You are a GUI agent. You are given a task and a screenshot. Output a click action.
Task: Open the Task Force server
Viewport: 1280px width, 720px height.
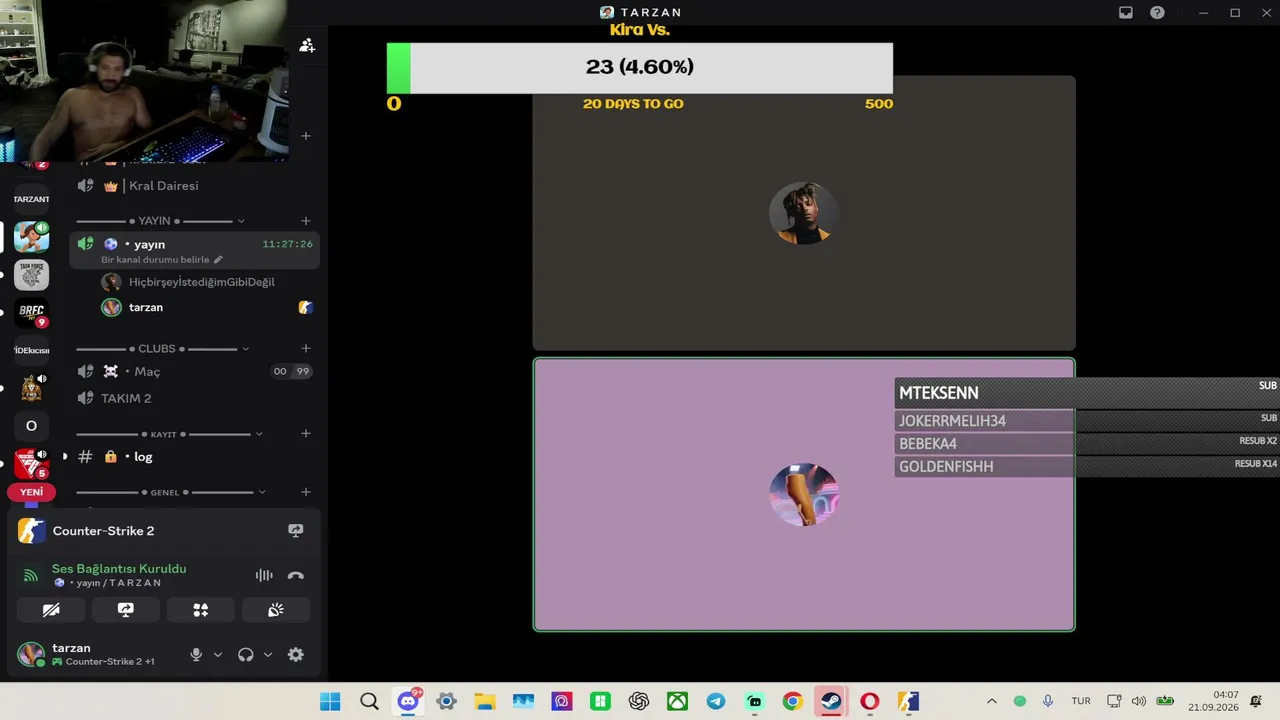(31, 275)
